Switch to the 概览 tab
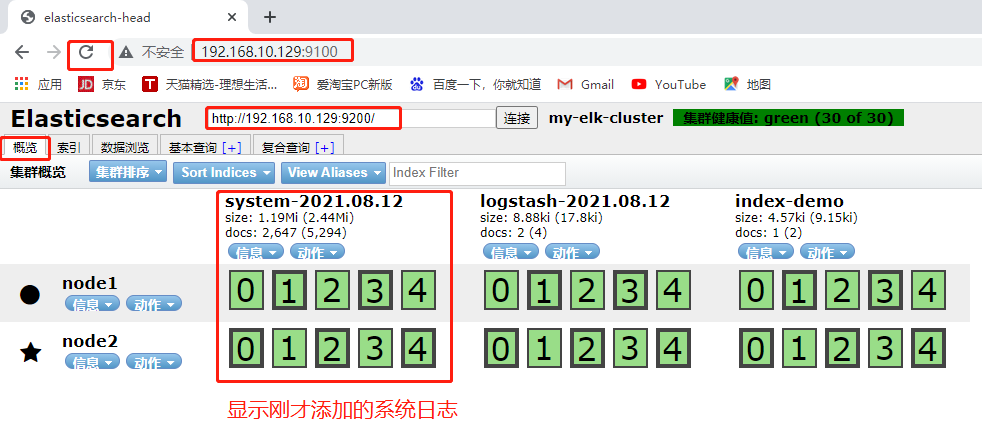This screenshot has height=431, width=982. [x=25, y=148]
